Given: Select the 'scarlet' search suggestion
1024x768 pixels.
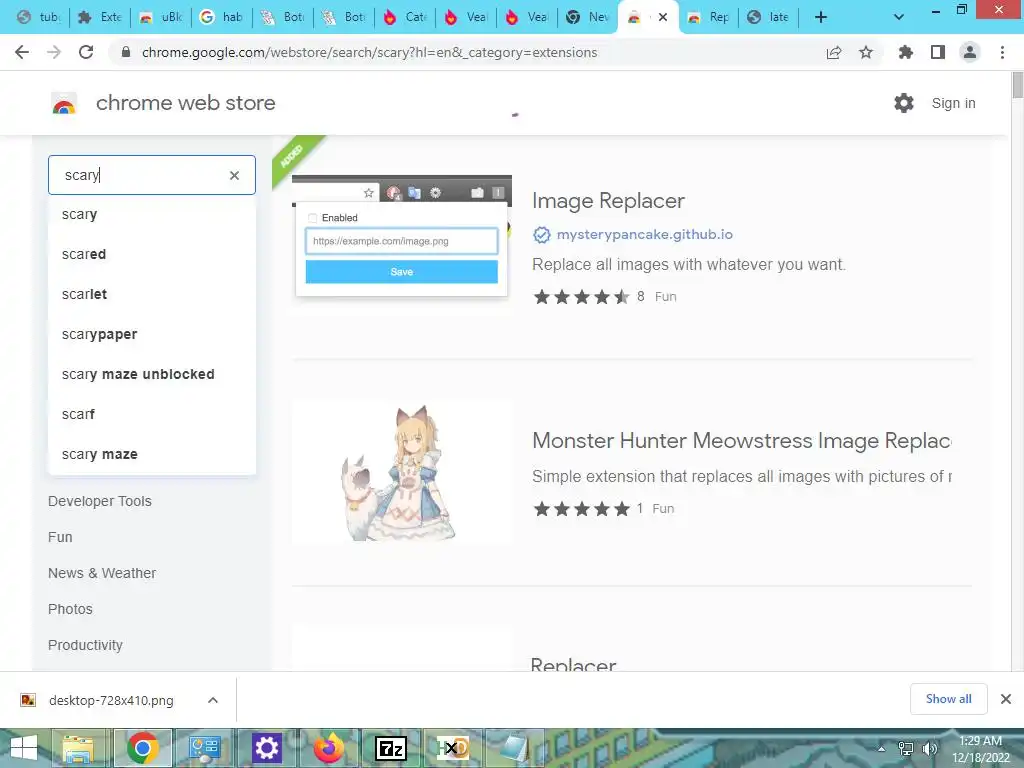Looking at the screenshot, I should pyautogui.click(x=152, y=294).
